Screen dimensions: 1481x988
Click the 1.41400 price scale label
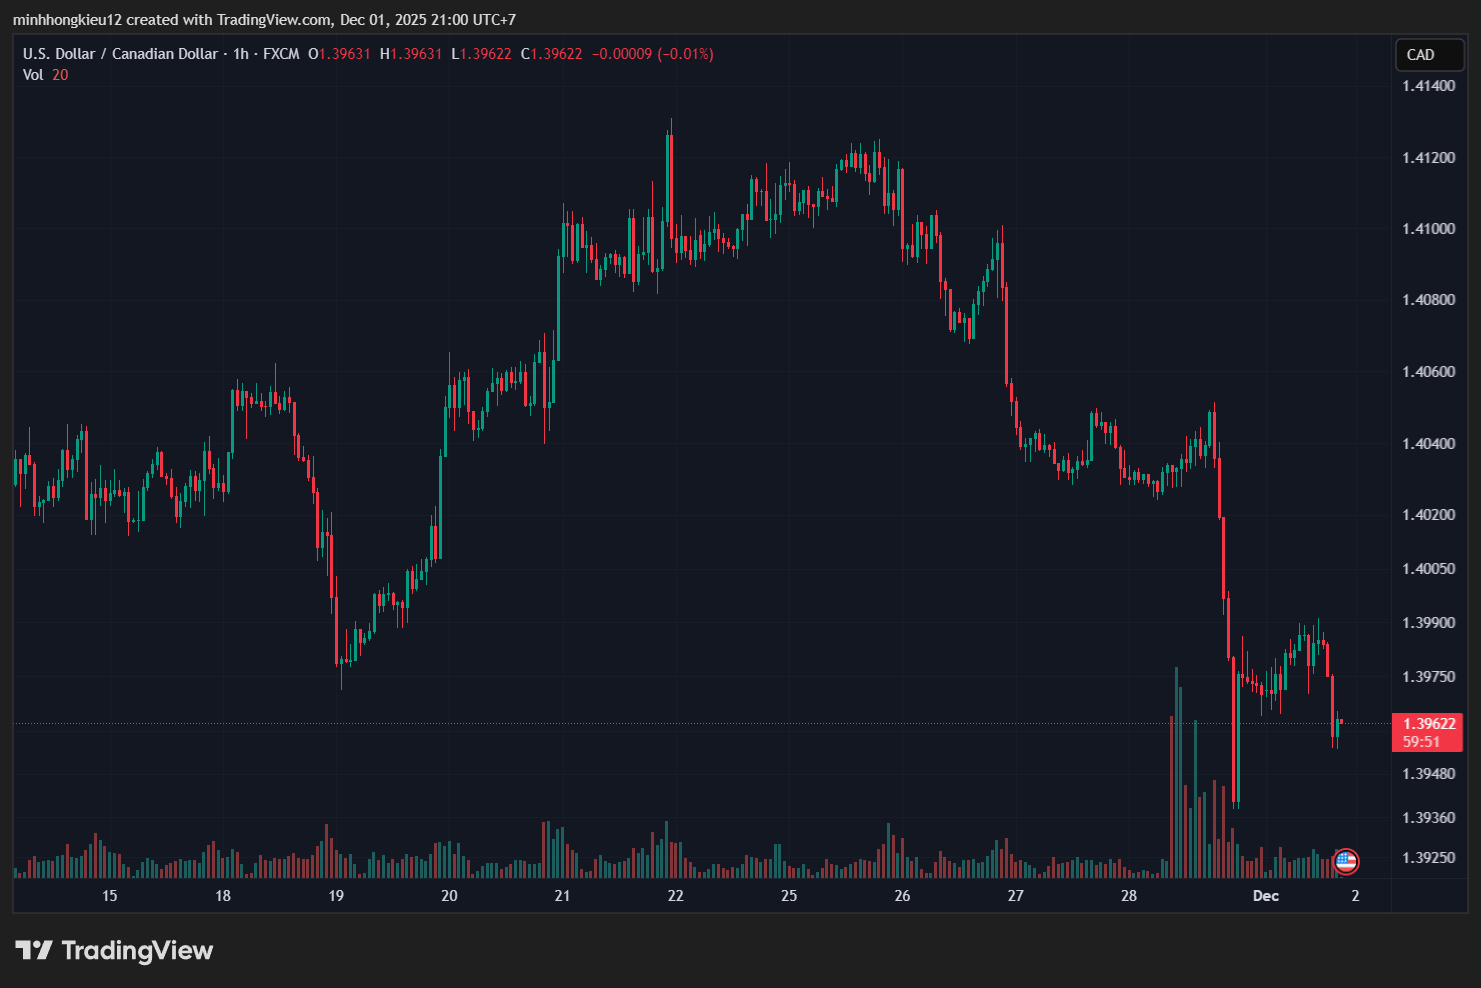click(1428, 86)
